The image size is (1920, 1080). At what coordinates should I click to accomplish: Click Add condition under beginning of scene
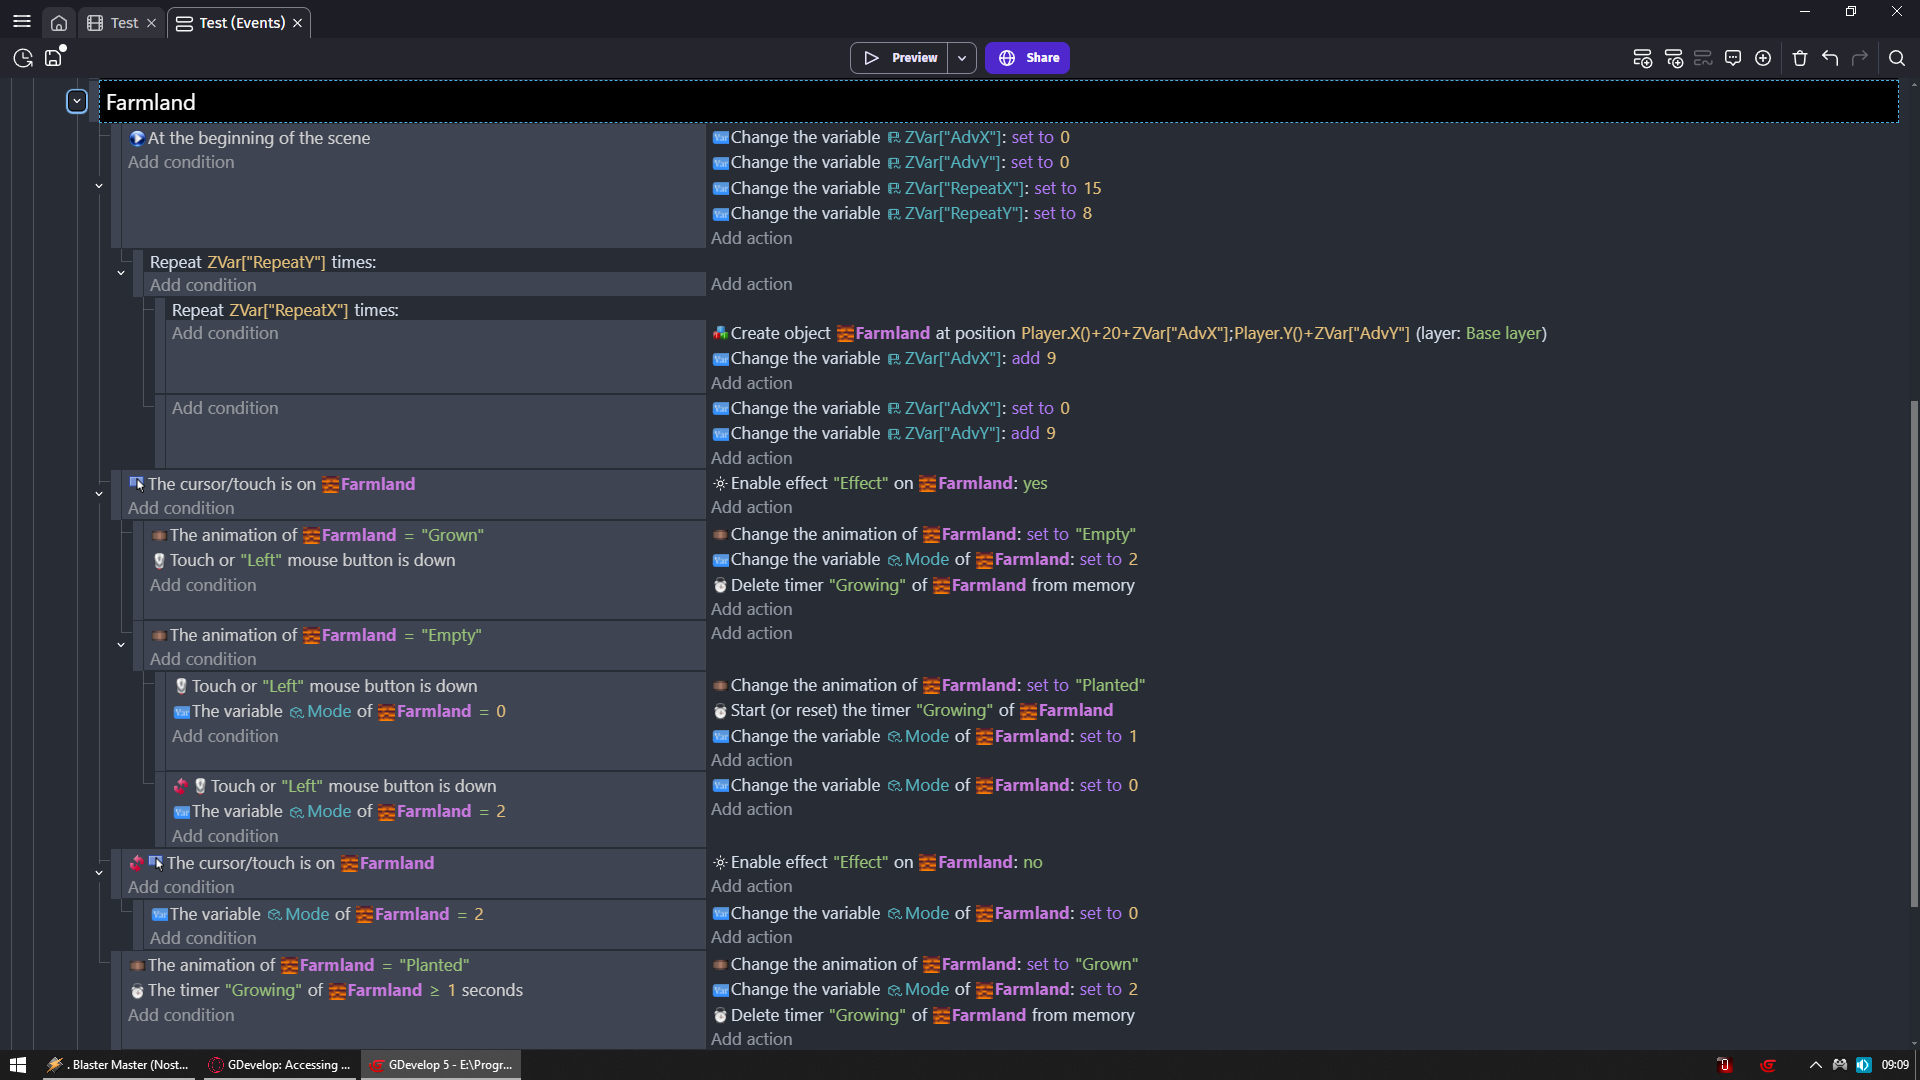tap(181, 162)
